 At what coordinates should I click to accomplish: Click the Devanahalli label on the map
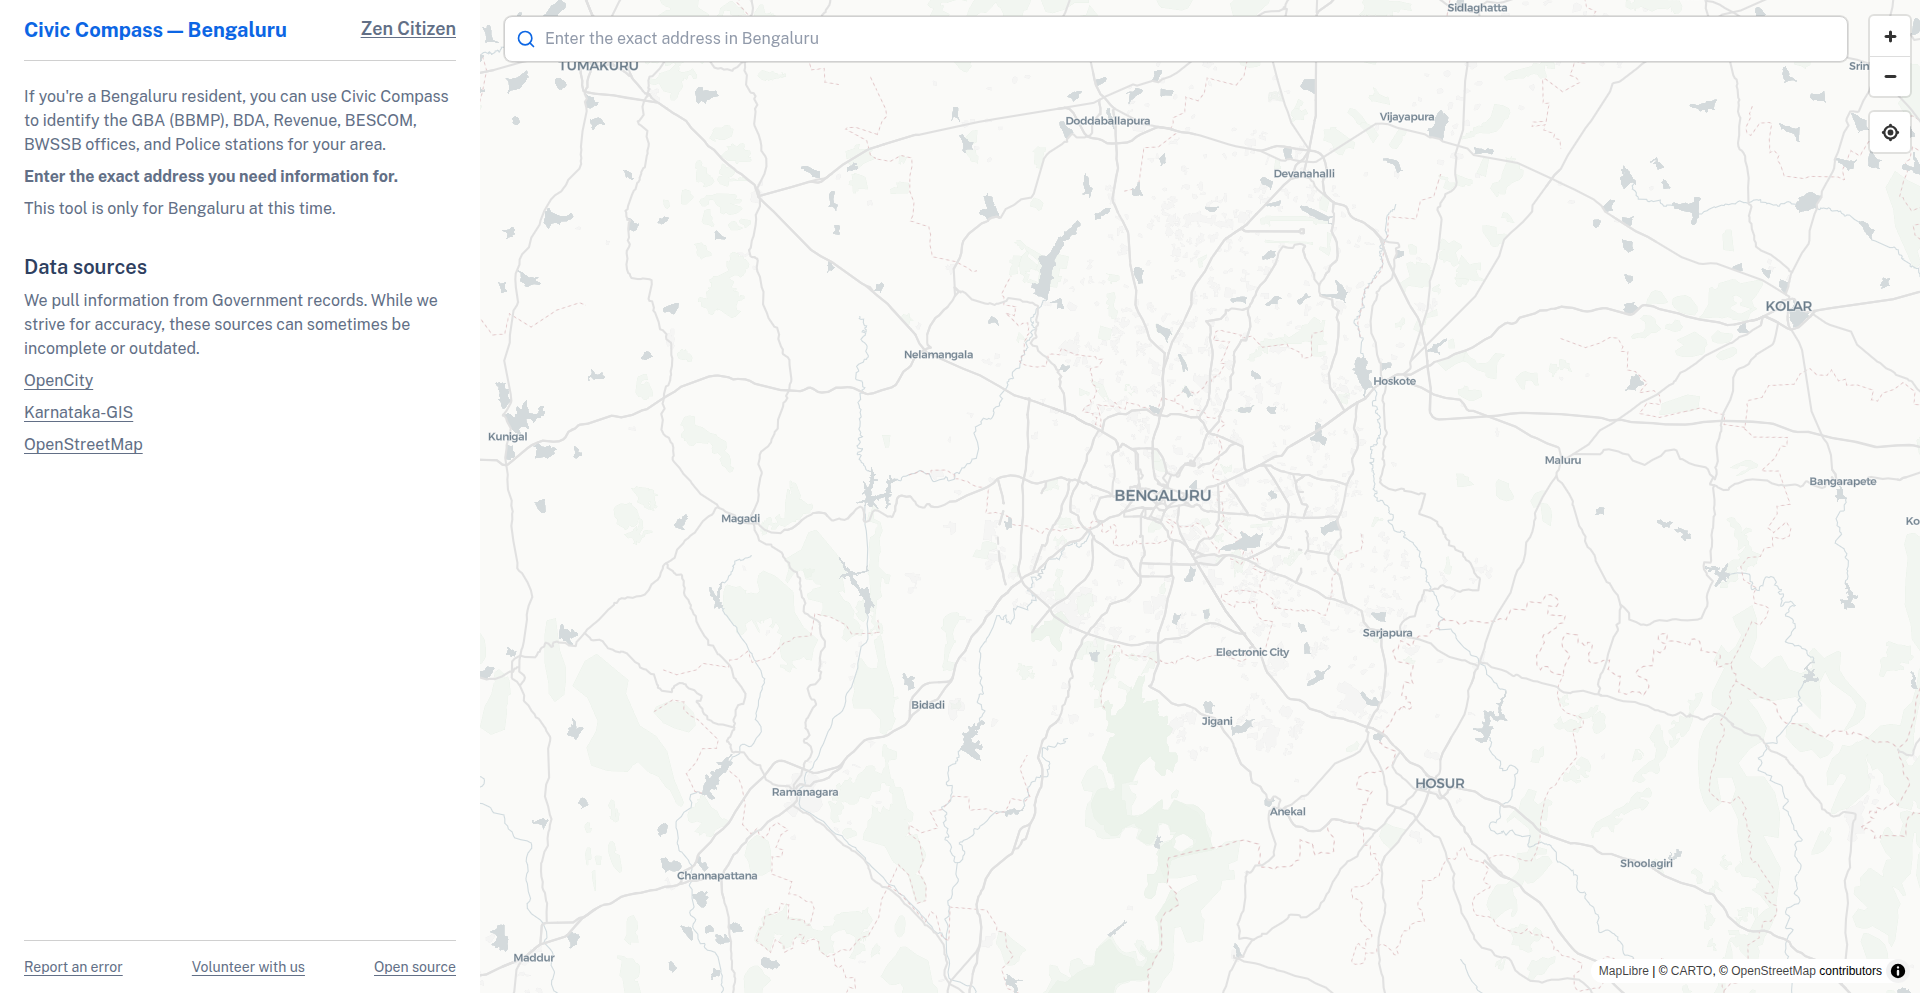point(1304,174)
